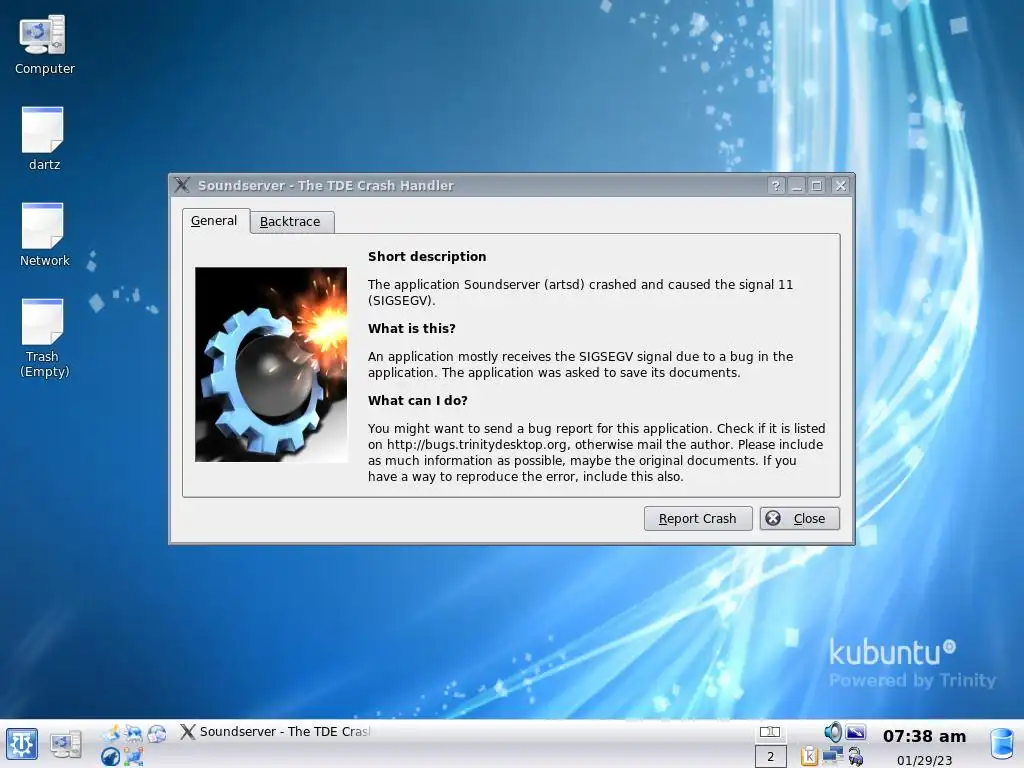This screenshot has width=1024, height=768.
Task: Click the display resize tray icon
Action: (x=856, y=732)
